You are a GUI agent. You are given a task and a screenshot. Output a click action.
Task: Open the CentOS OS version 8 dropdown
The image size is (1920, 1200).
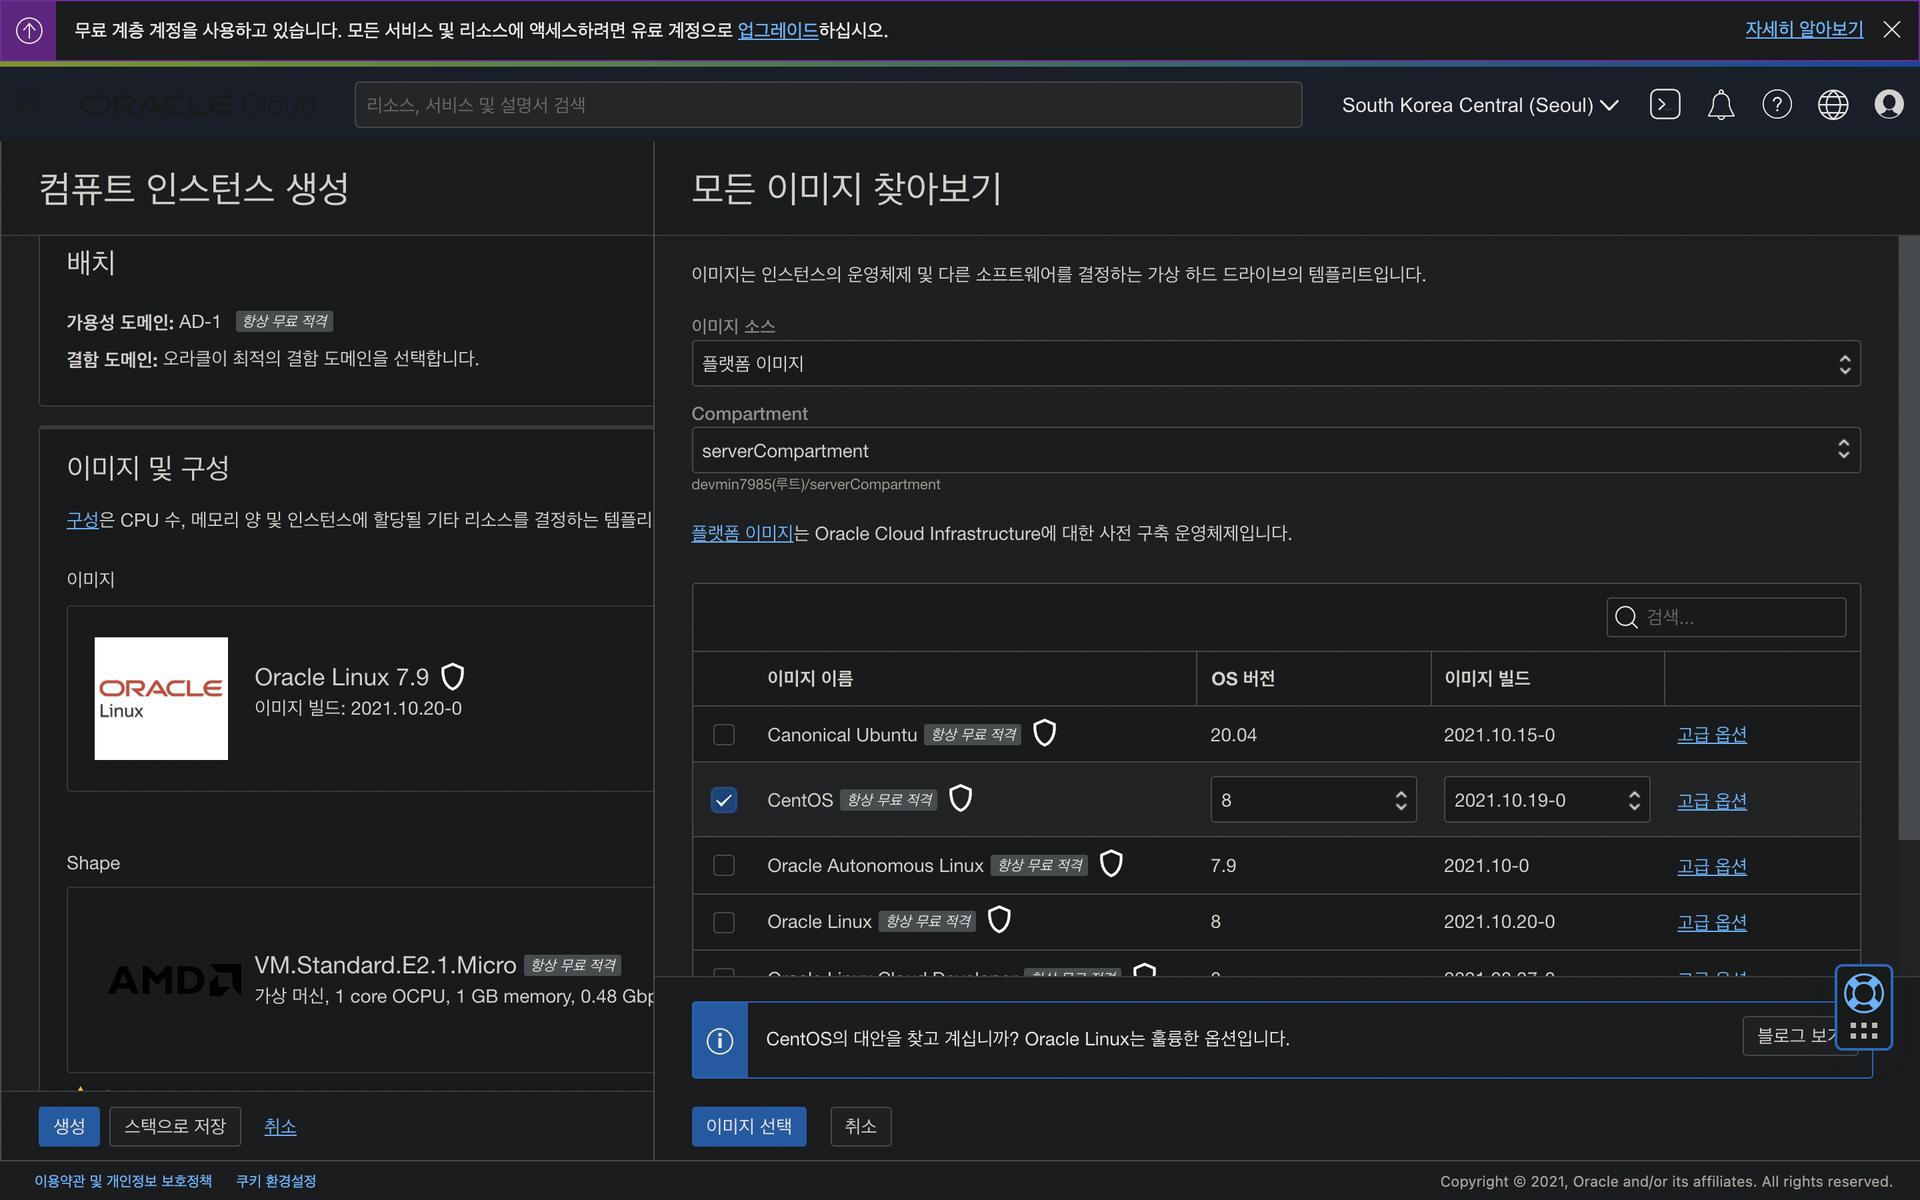[x=1312, y=800]
